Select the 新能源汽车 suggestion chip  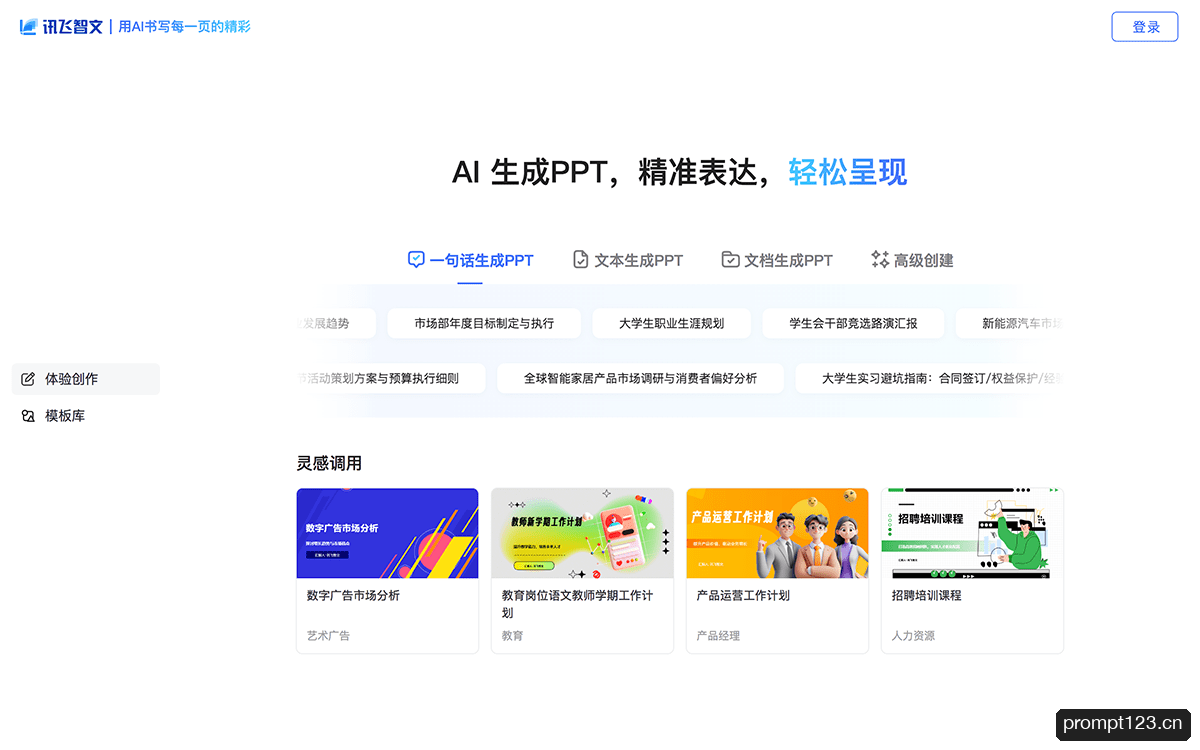coord(1010,323)
